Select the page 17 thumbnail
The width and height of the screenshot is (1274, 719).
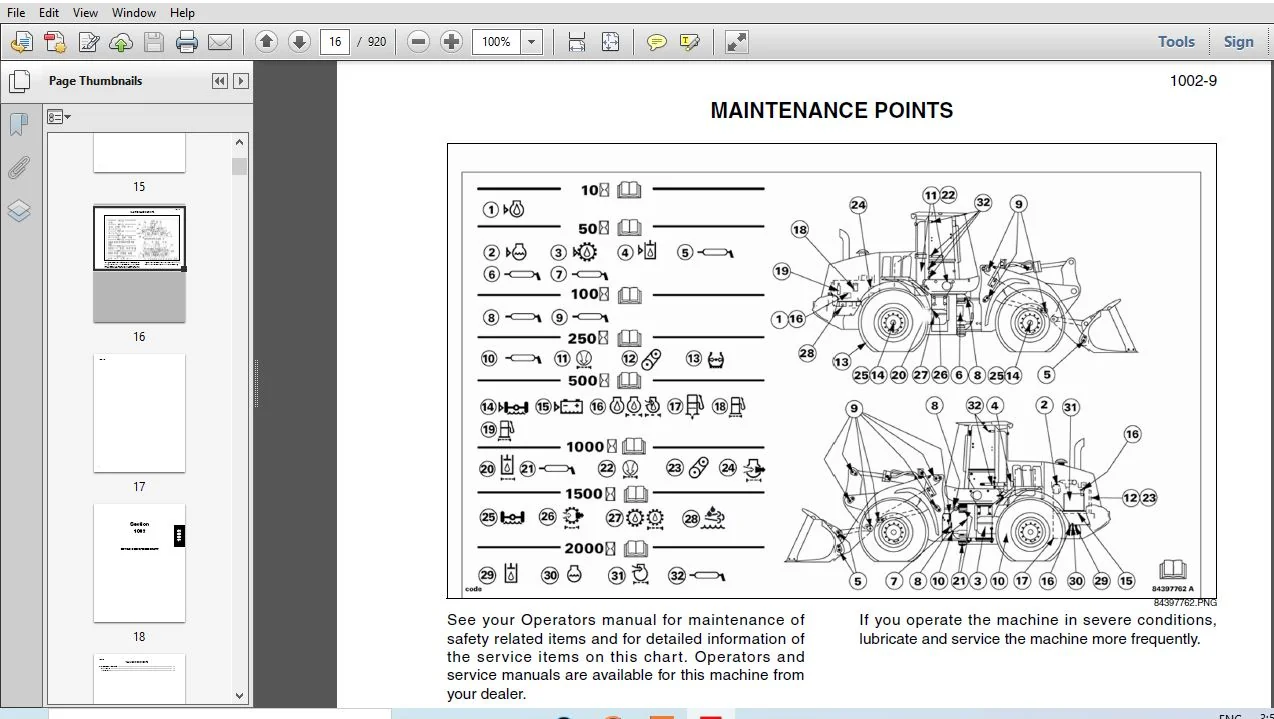pos(139,413)
